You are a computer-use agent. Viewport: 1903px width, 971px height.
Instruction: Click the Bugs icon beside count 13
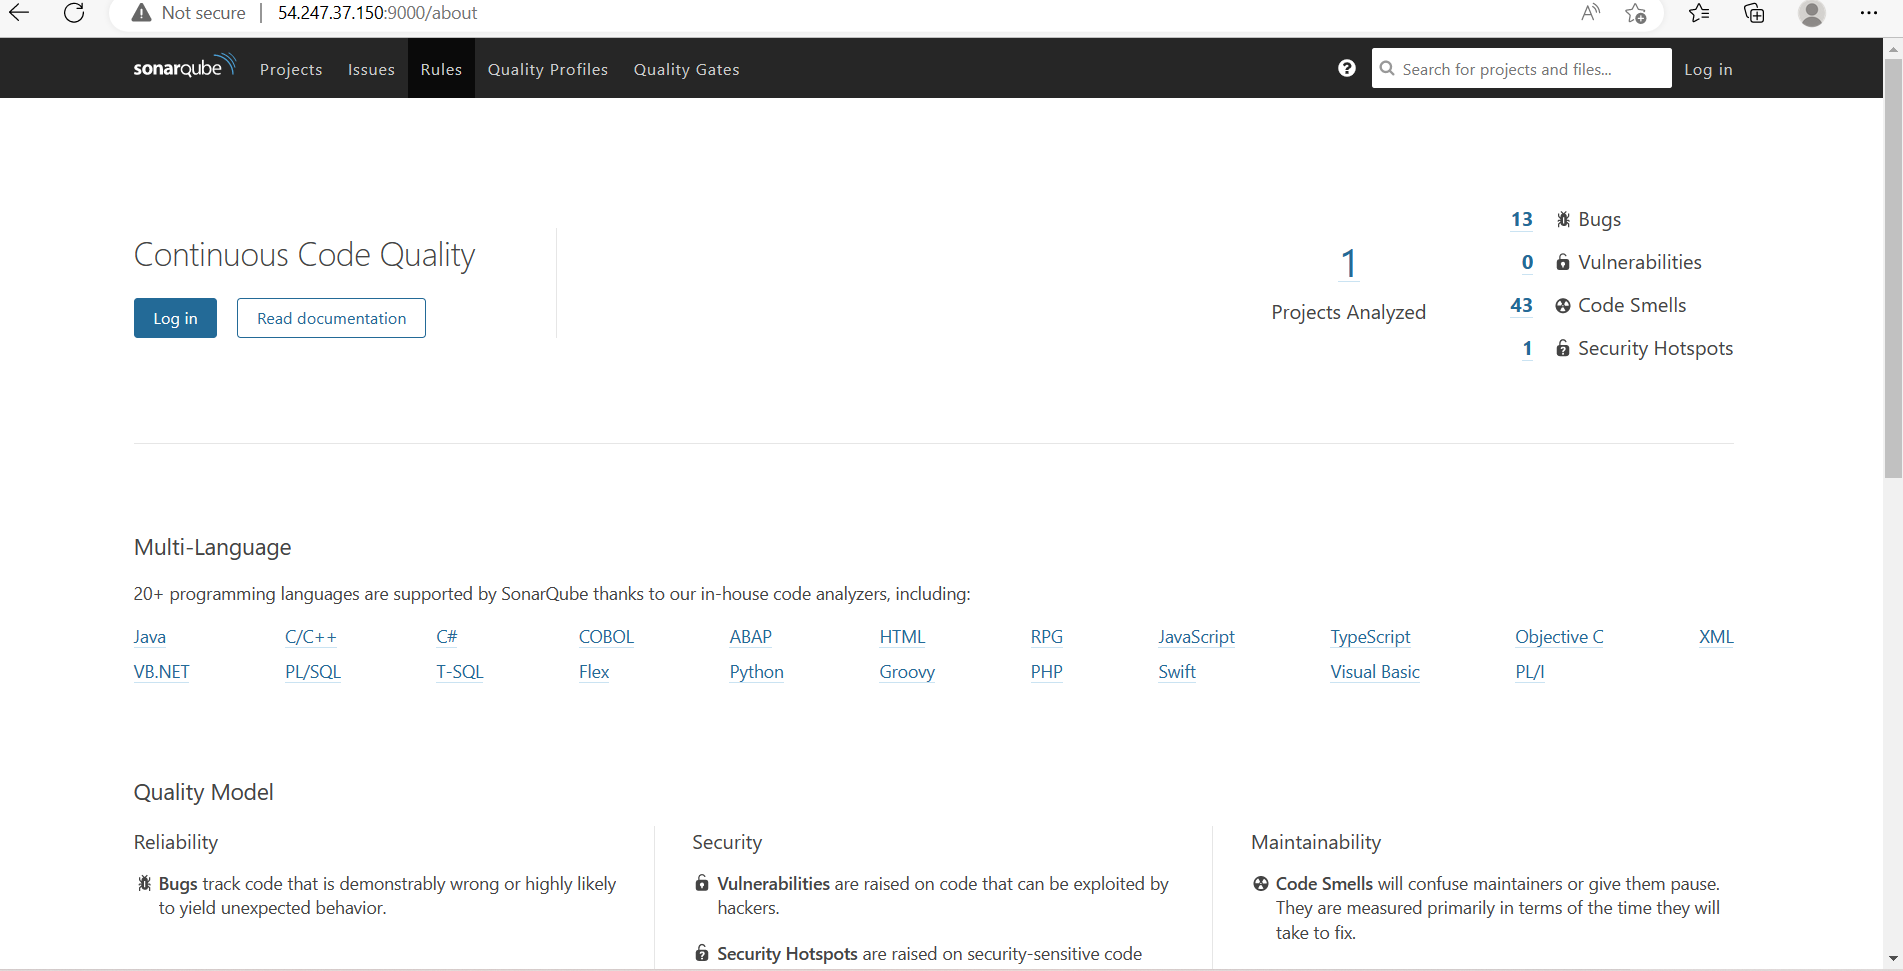pyautogui.click(x=1563, y=219)
